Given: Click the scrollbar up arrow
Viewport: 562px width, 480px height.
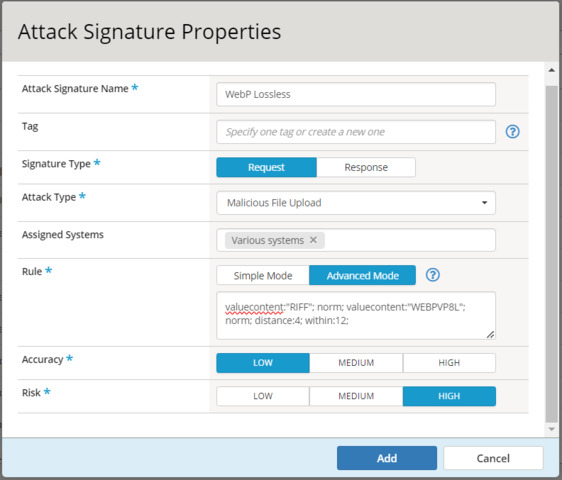Looking at the screenshot, I should [552, 70].
